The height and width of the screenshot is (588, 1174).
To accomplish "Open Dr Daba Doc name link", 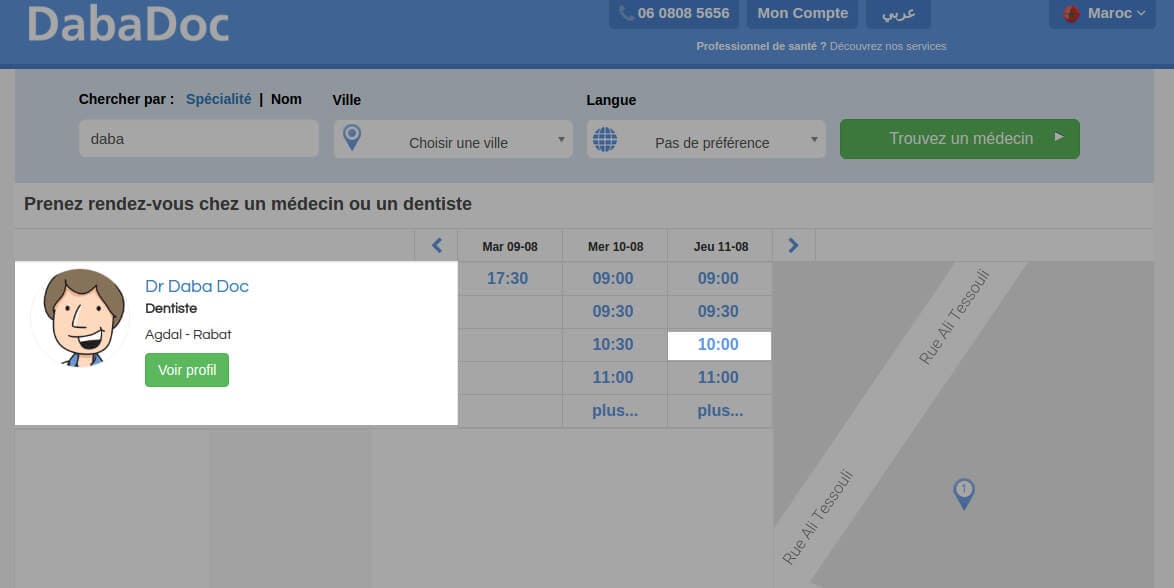I will [x=197, y=286].
